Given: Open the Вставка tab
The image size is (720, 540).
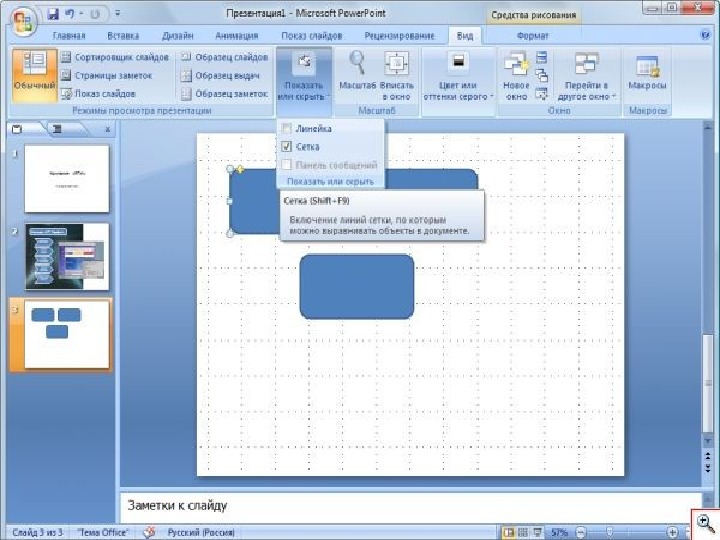Looking at the screenshot, I should coord(123,36).
